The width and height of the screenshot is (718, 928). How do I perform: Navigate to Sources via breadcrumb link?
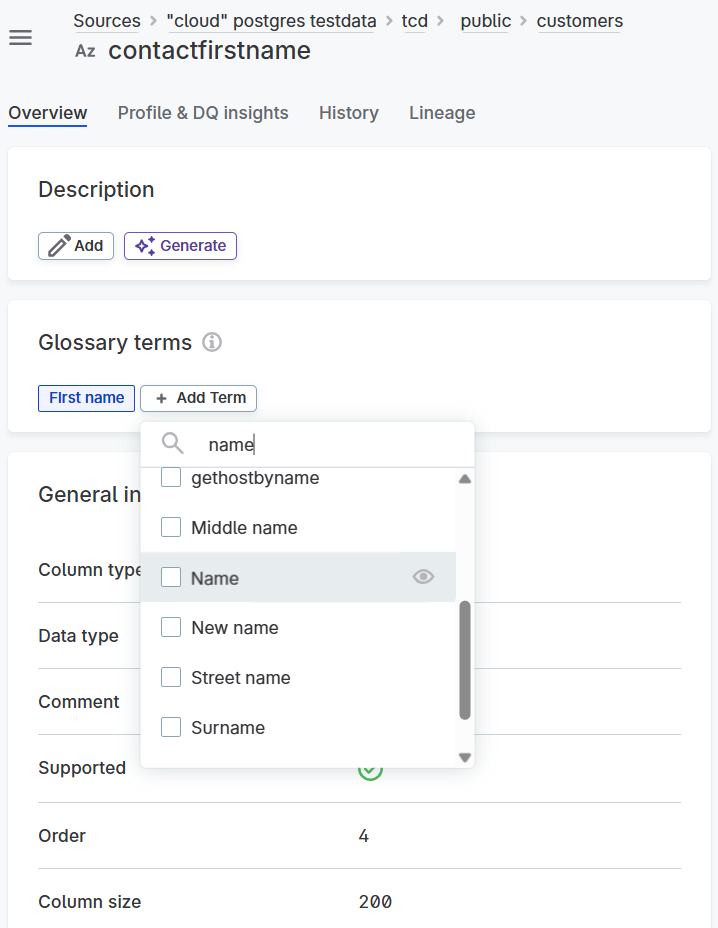[107, 20]
